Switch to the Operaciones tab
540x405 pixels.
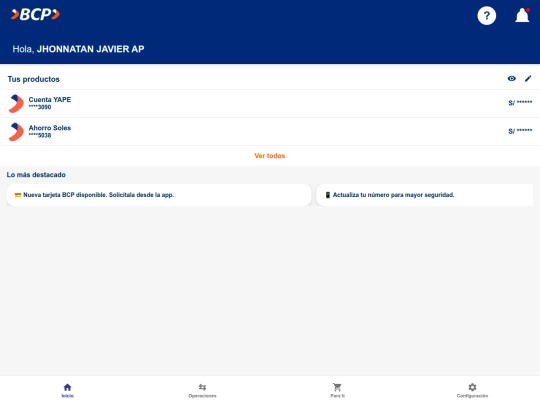[202, 391]
